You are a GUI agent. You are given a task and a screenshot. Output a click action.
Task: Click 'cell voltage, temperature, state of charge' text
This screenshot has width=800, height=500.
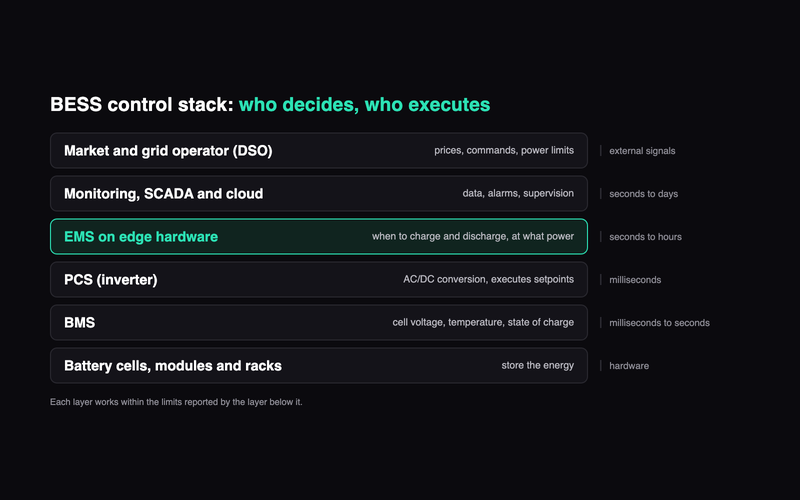tap(483, 322)
